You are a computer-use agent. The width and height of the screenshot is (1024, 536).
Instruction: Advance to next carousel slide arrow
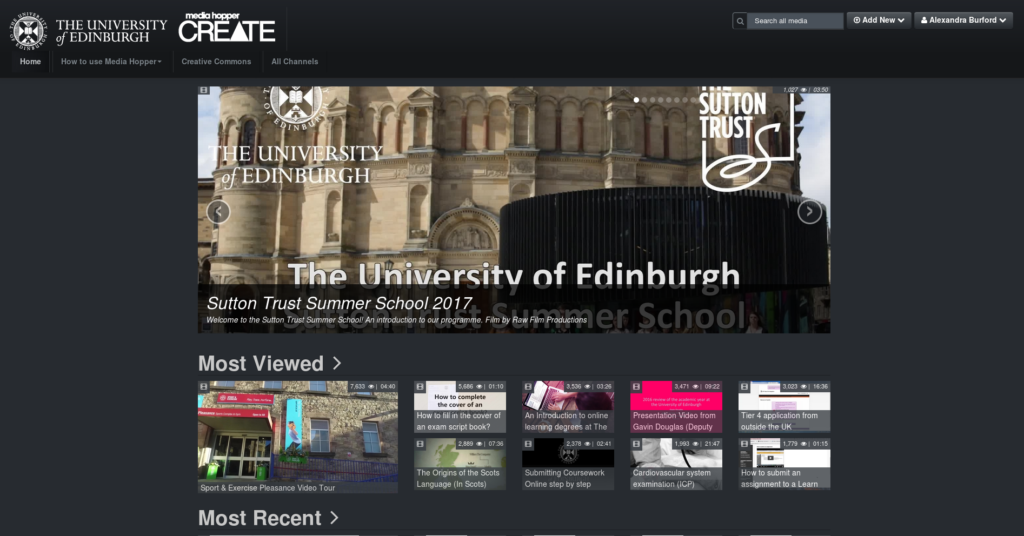pyautogui.click(x=809, y=212)
